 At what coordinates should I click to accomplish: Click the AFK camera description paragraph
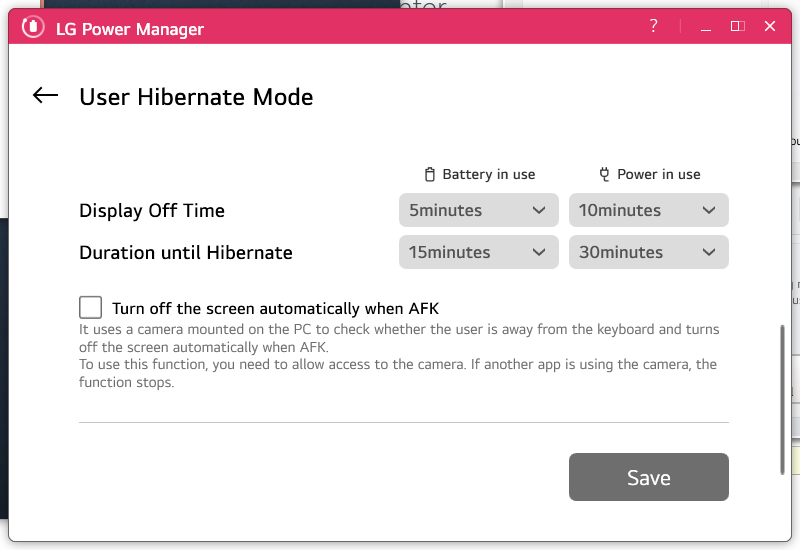[x=398, y=355]
